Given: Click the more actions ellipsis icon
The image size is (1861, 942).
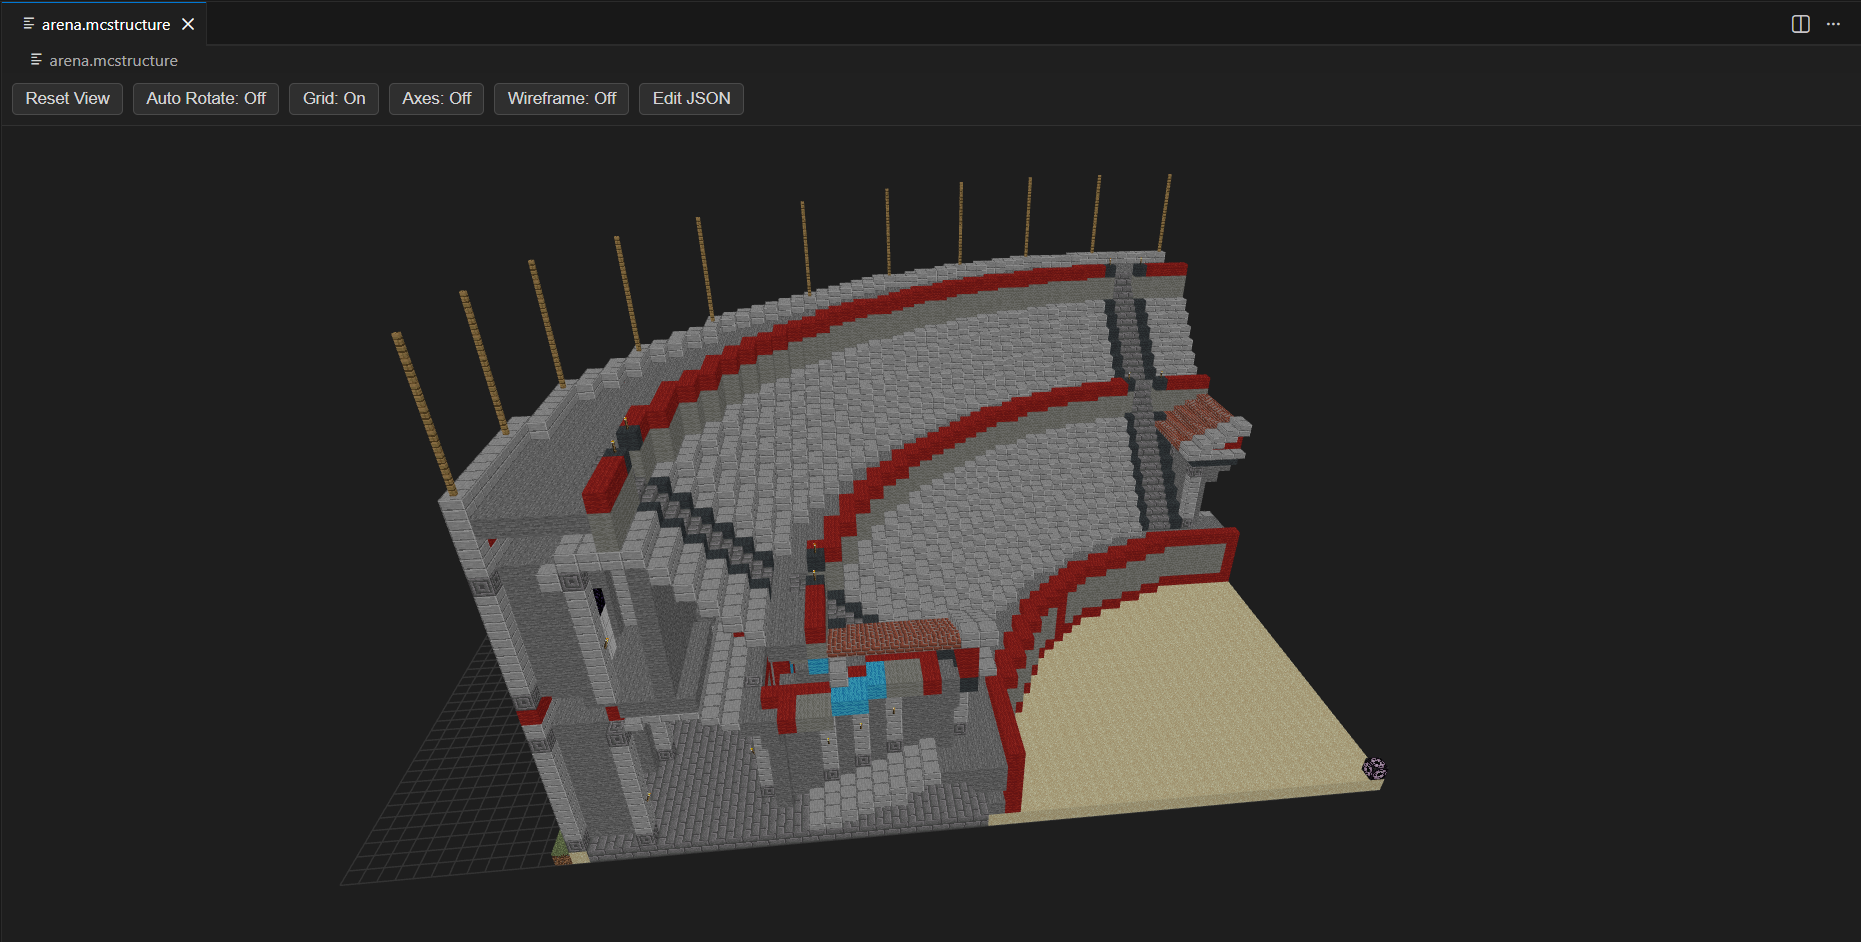Looking at the screenshot, I should click(x=1833, y=23).
